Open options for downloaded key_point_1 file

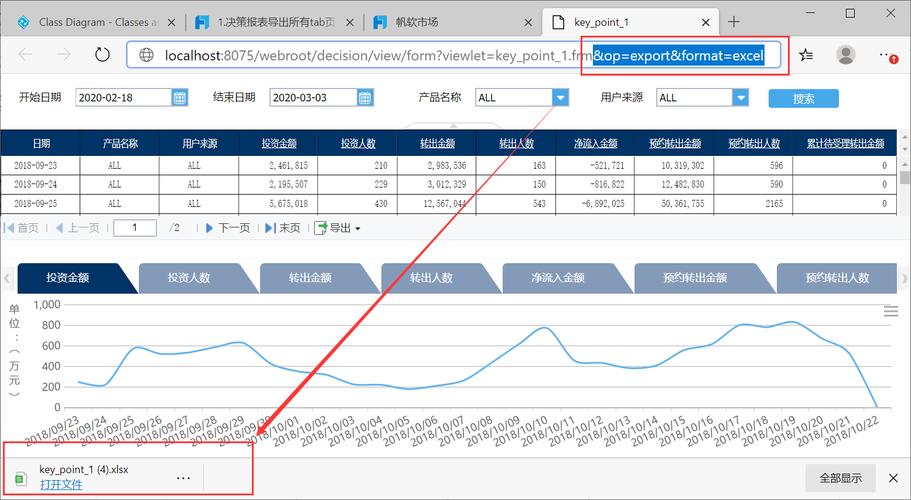(x=183, y=478)
